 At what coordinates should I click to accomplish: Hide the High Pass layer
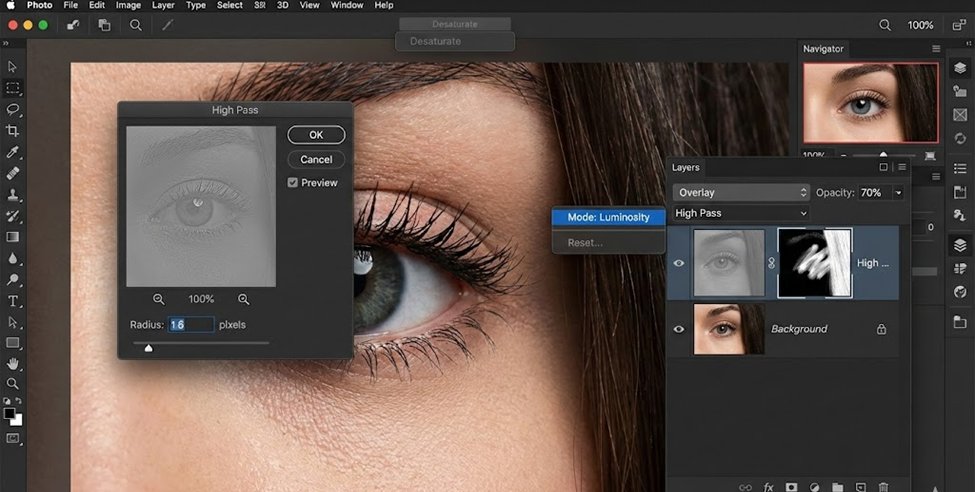678,263
